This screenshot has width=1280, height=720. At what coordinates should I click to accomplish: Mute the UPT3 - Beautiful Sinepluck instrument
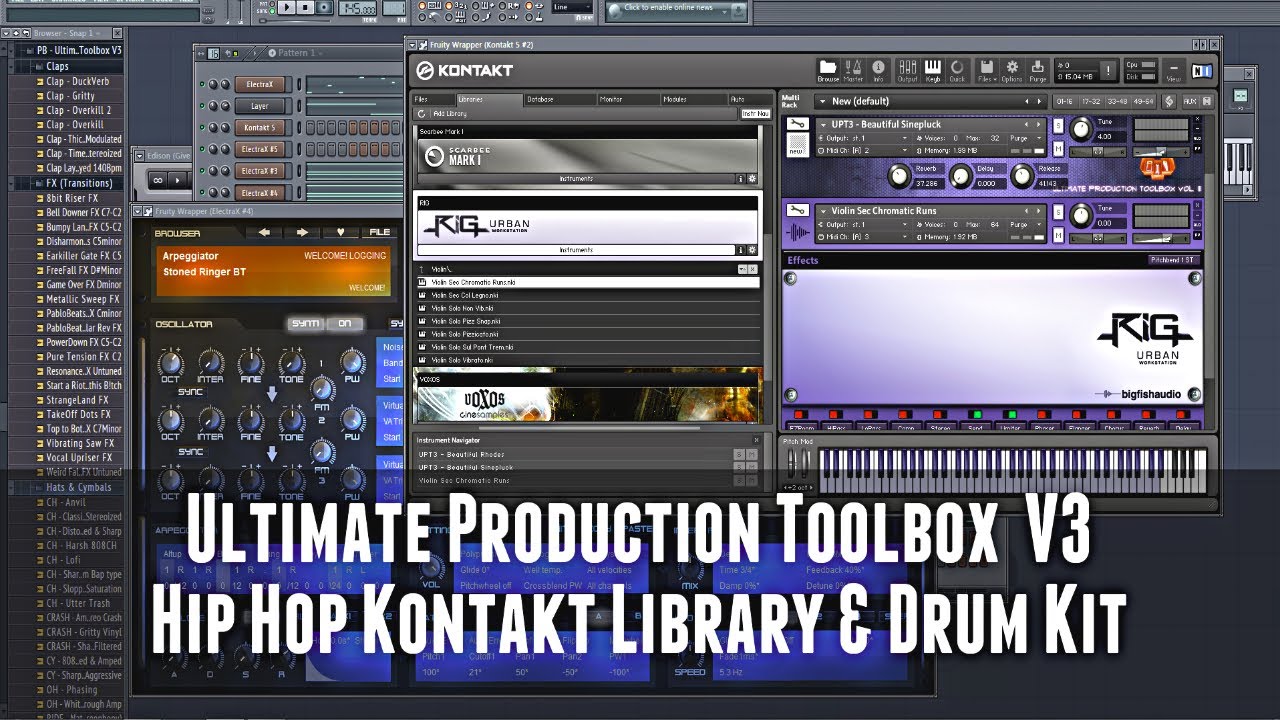tap(1058, 148)
